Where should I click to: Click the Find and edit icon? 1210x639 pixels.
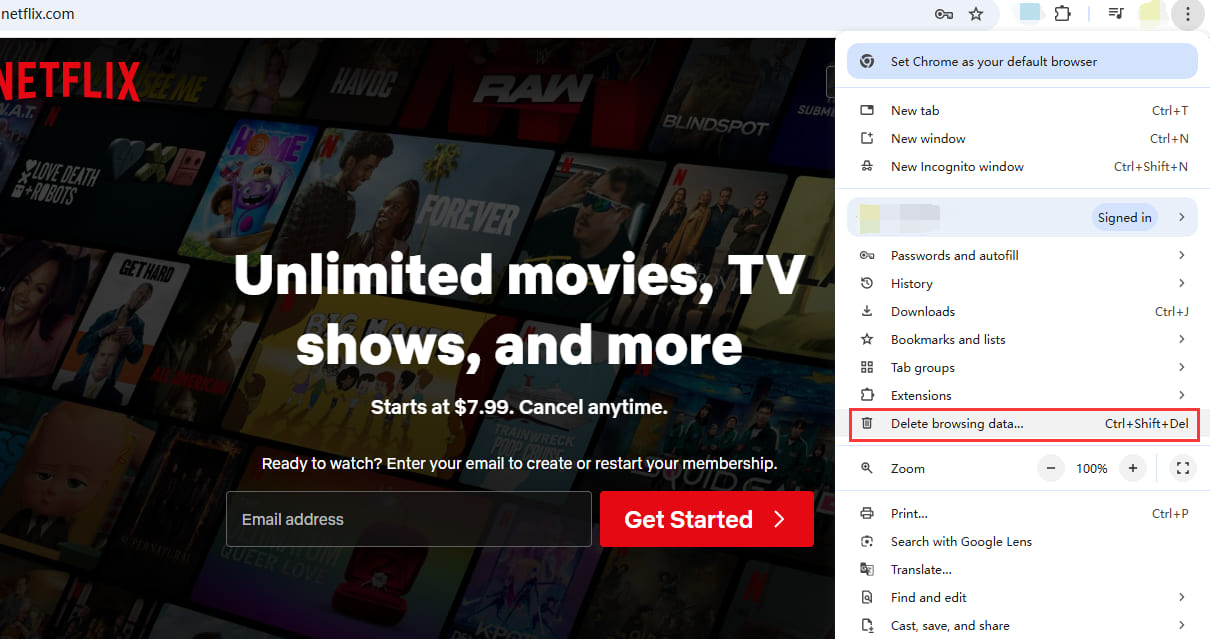click(868, 598)
